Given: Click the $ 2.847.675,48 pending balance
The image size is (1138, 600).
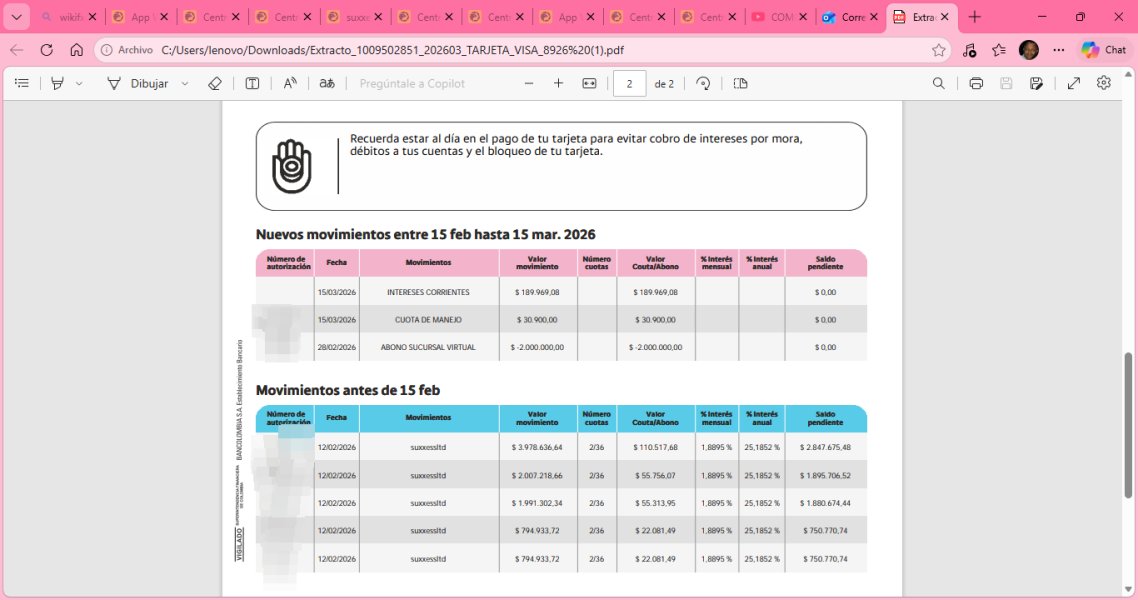Looking at the screenshot, I should [825, 448].
